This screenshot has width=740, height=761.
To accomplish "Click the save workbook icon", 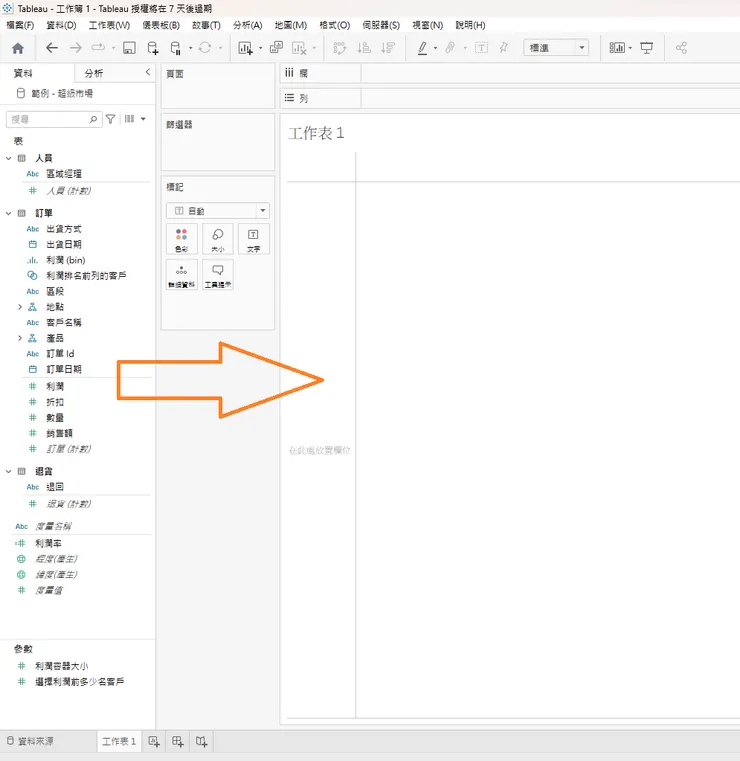I will click(x=129, y=48).
